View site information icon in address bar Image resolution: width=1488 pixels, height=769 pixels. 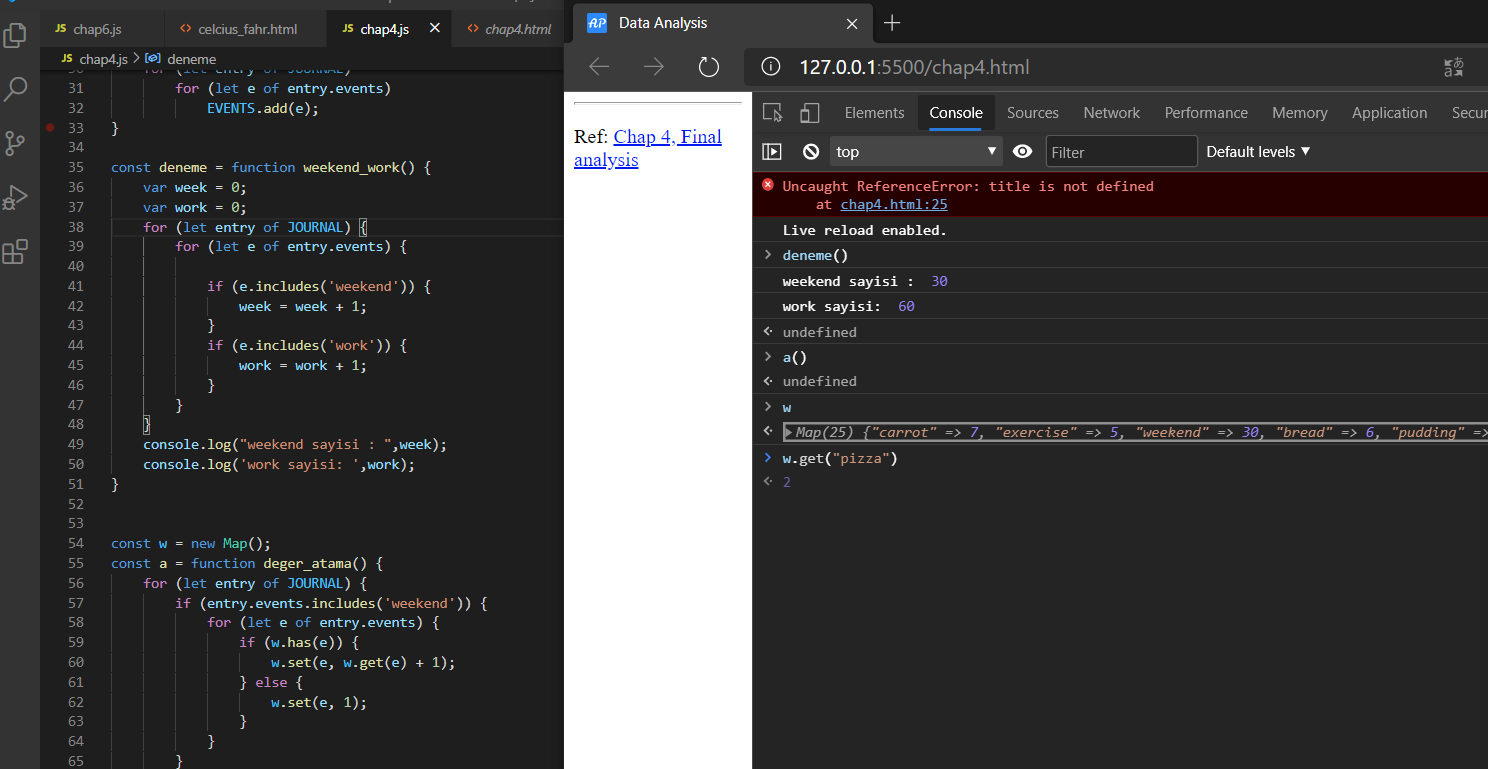pos(770,67)
